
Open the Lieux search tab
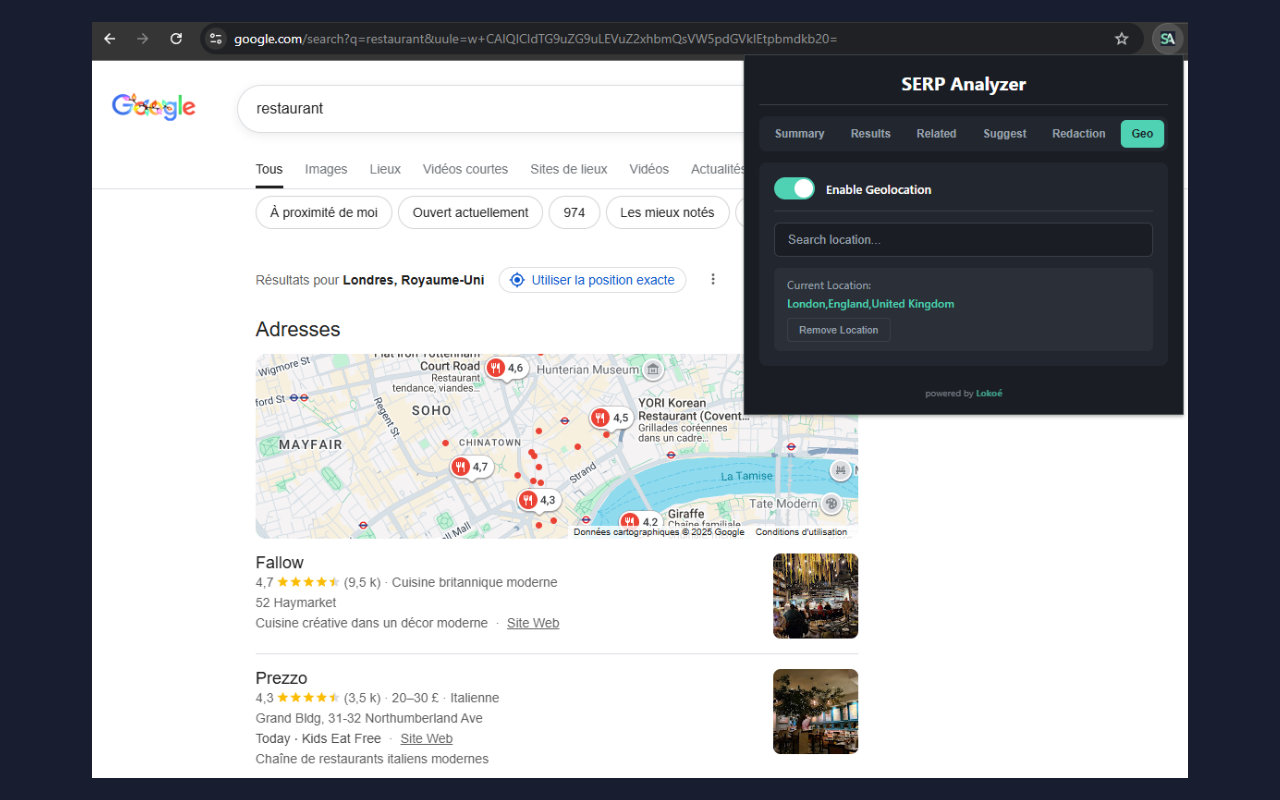pos(385,169)
